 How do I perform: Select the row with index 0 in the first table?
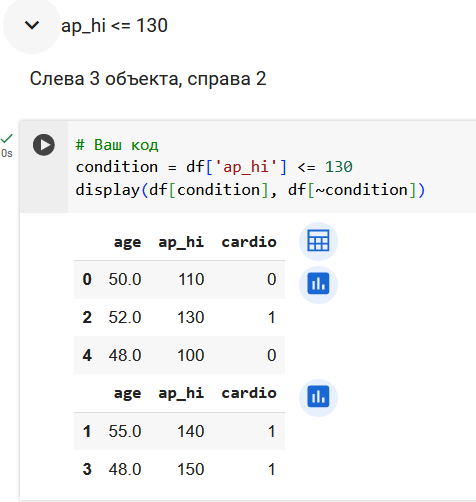click(179, 279)
